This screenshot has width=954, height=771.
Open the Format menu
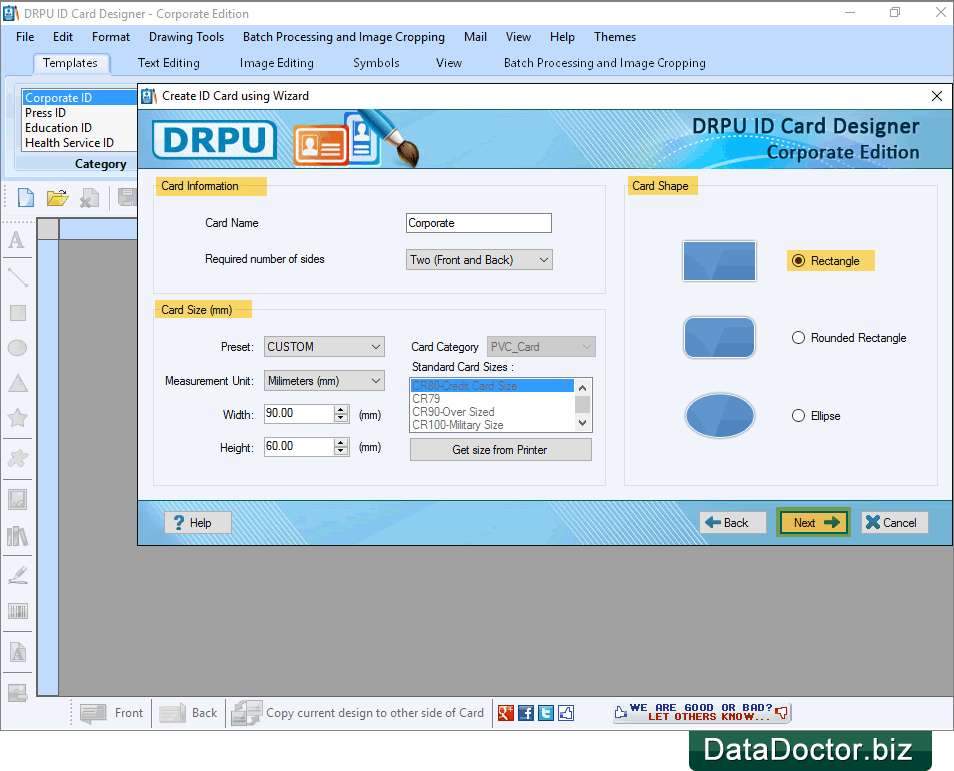[x=111, y=37]
